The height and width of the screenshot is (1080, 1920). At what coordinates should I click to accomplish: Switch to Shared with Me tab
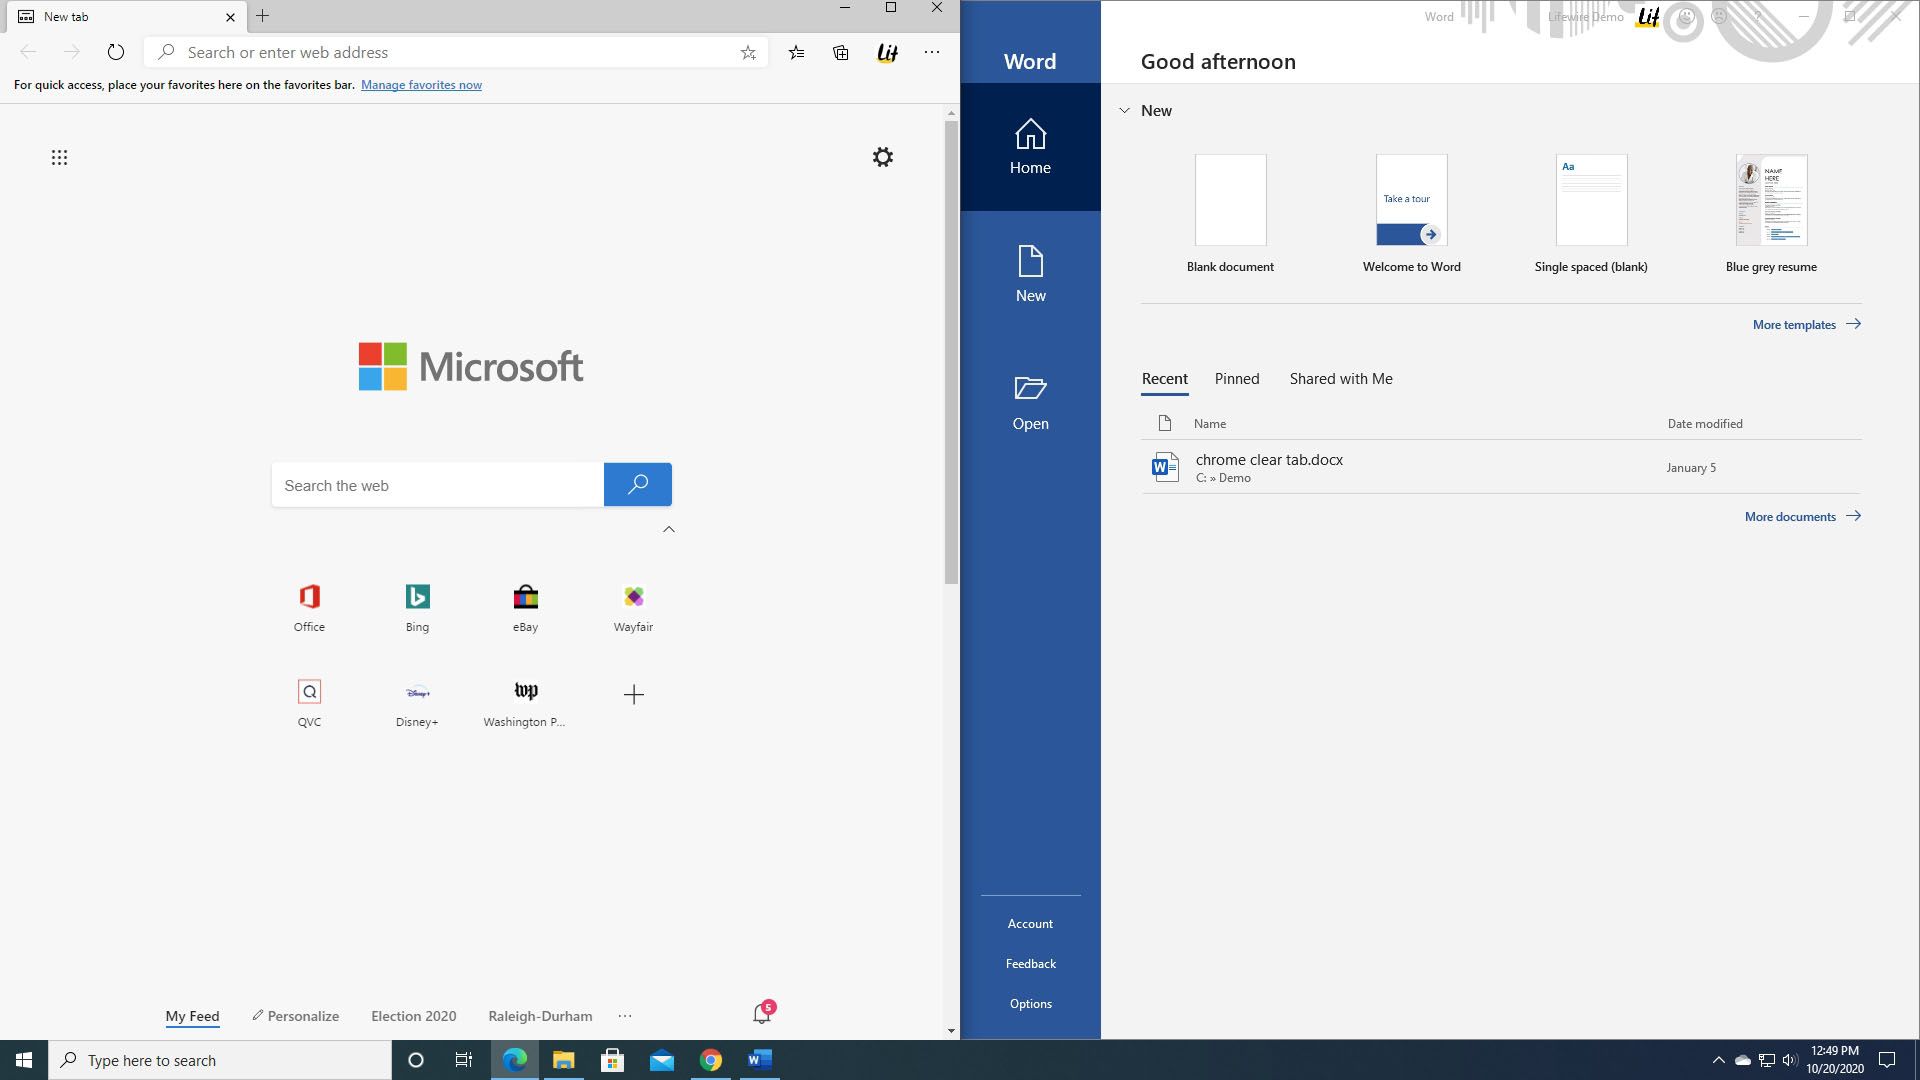pyautogui.click(x=1340, y=377)
